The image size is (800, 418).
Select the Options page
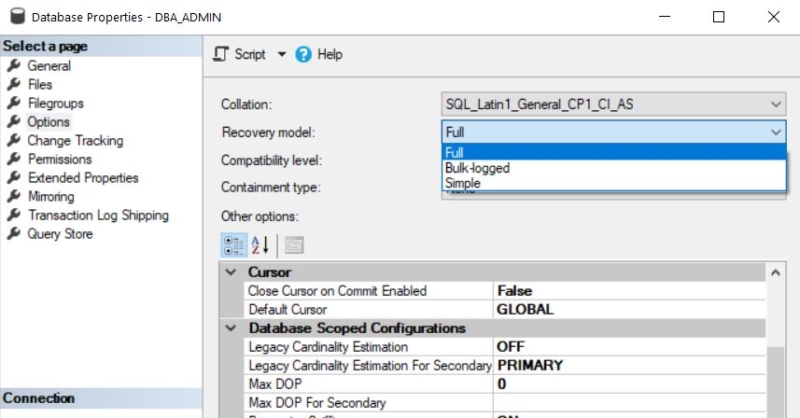[48, 122]
